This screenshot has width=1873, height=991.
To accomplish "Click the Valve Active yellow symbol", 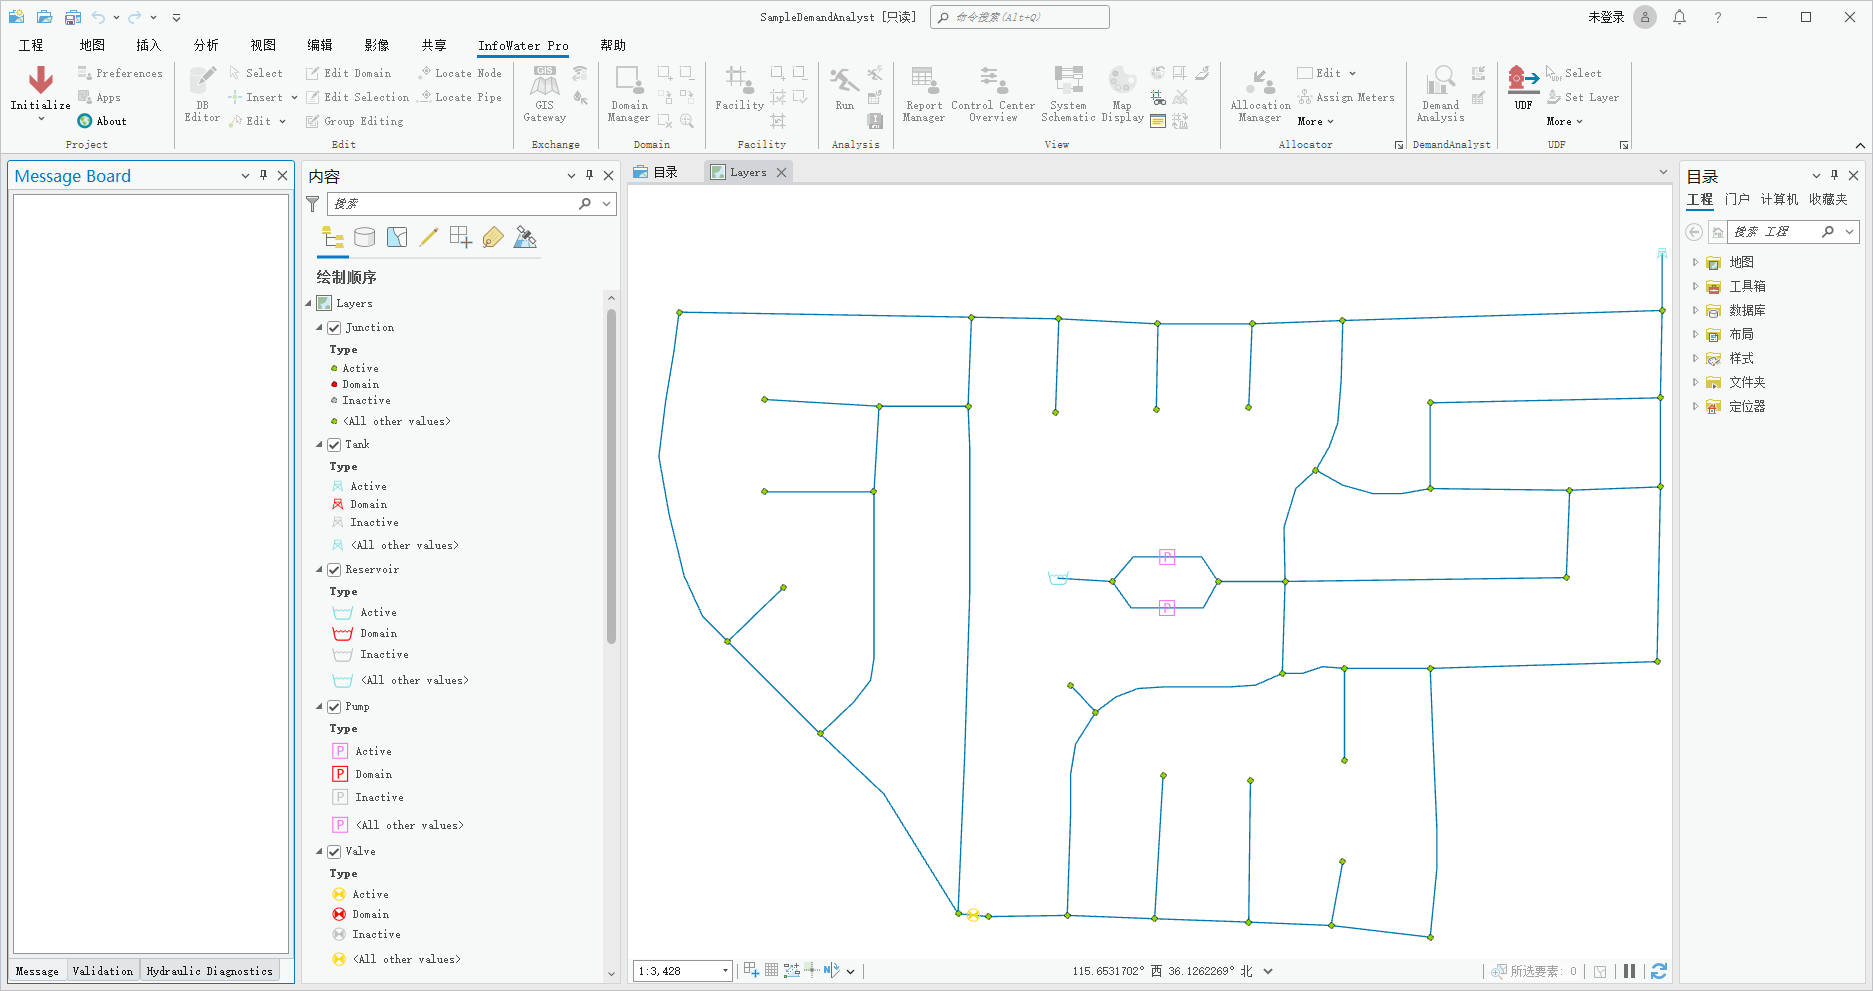I will coord(339,895).
